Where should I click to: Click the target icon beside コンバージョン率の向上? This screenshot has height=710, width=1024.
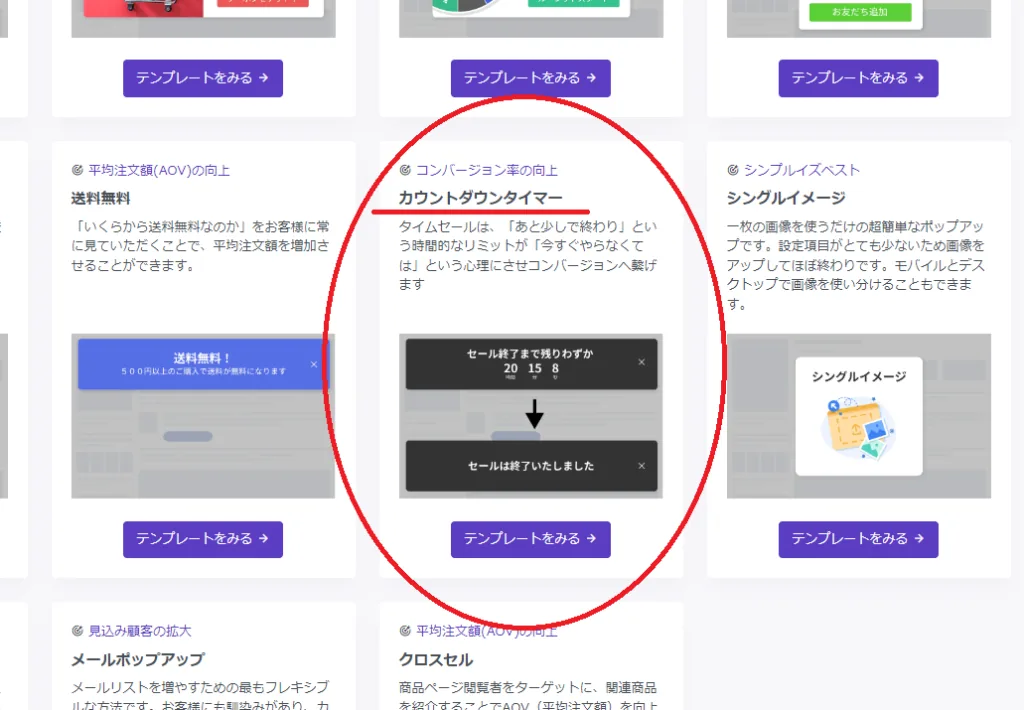pos(405,170)
